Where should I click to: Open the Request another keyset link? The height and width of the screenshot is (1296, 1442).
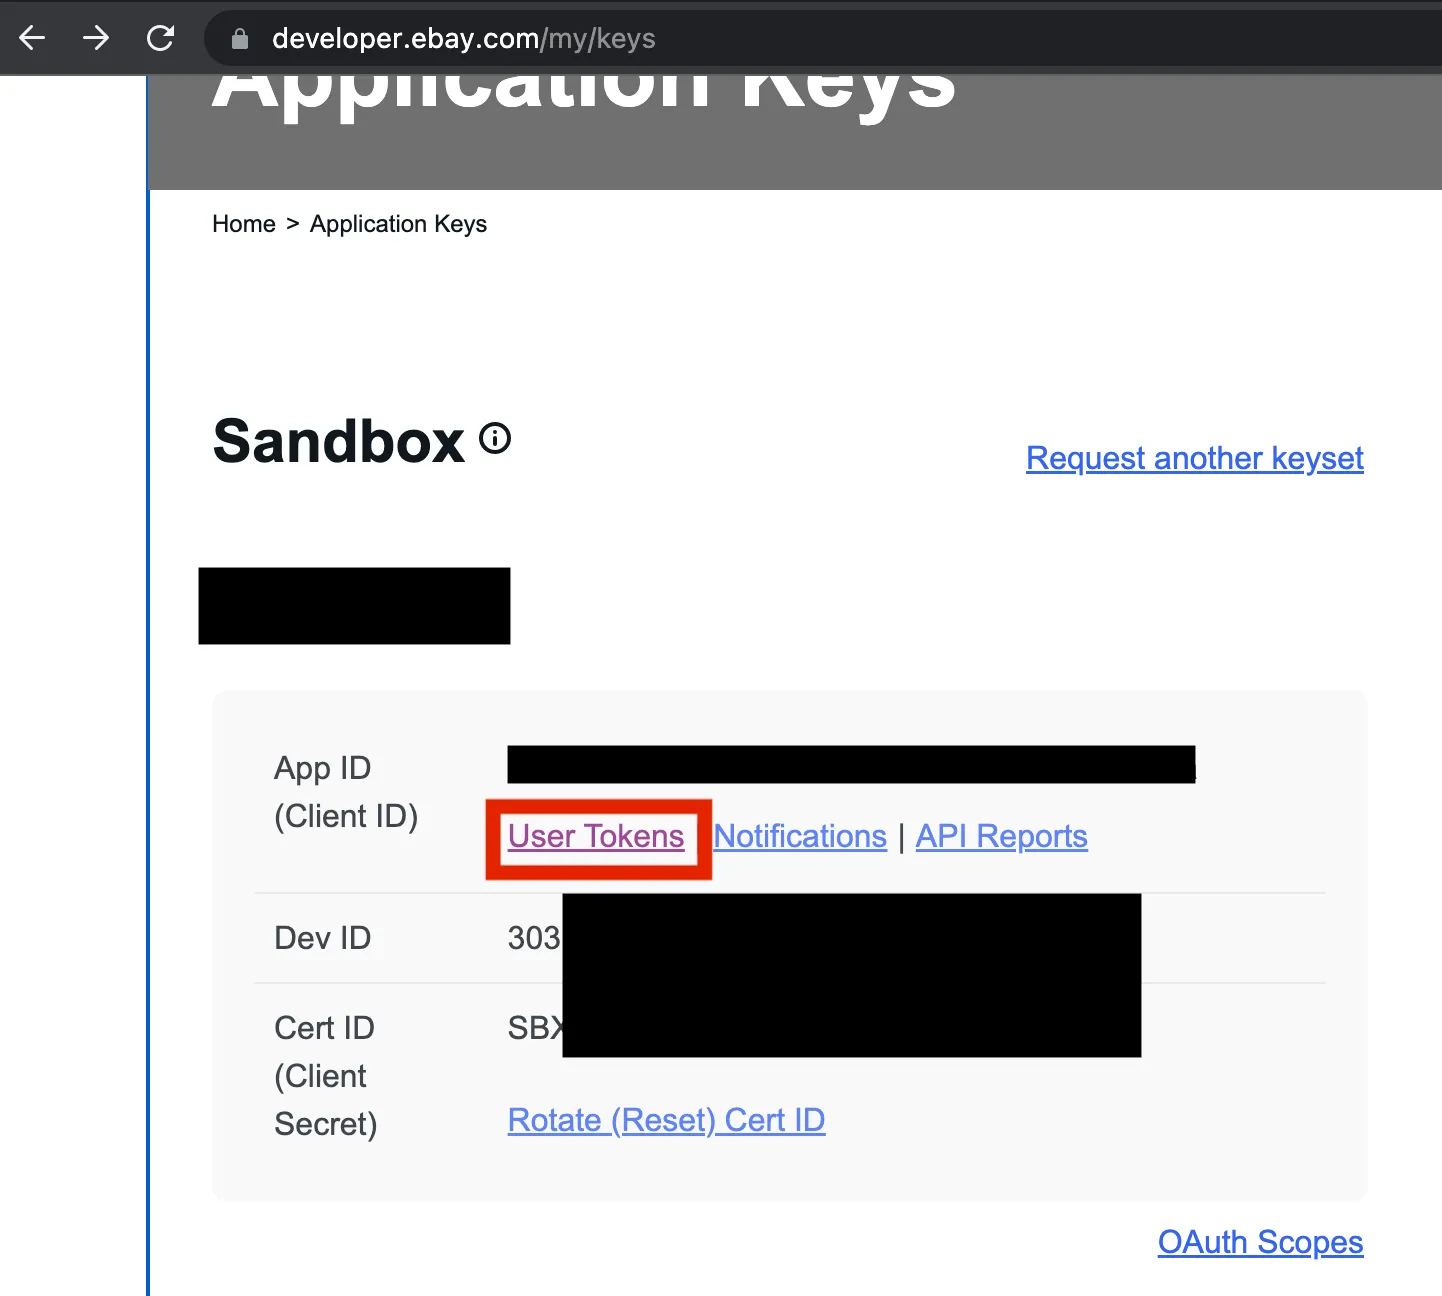coord(1195,458)
